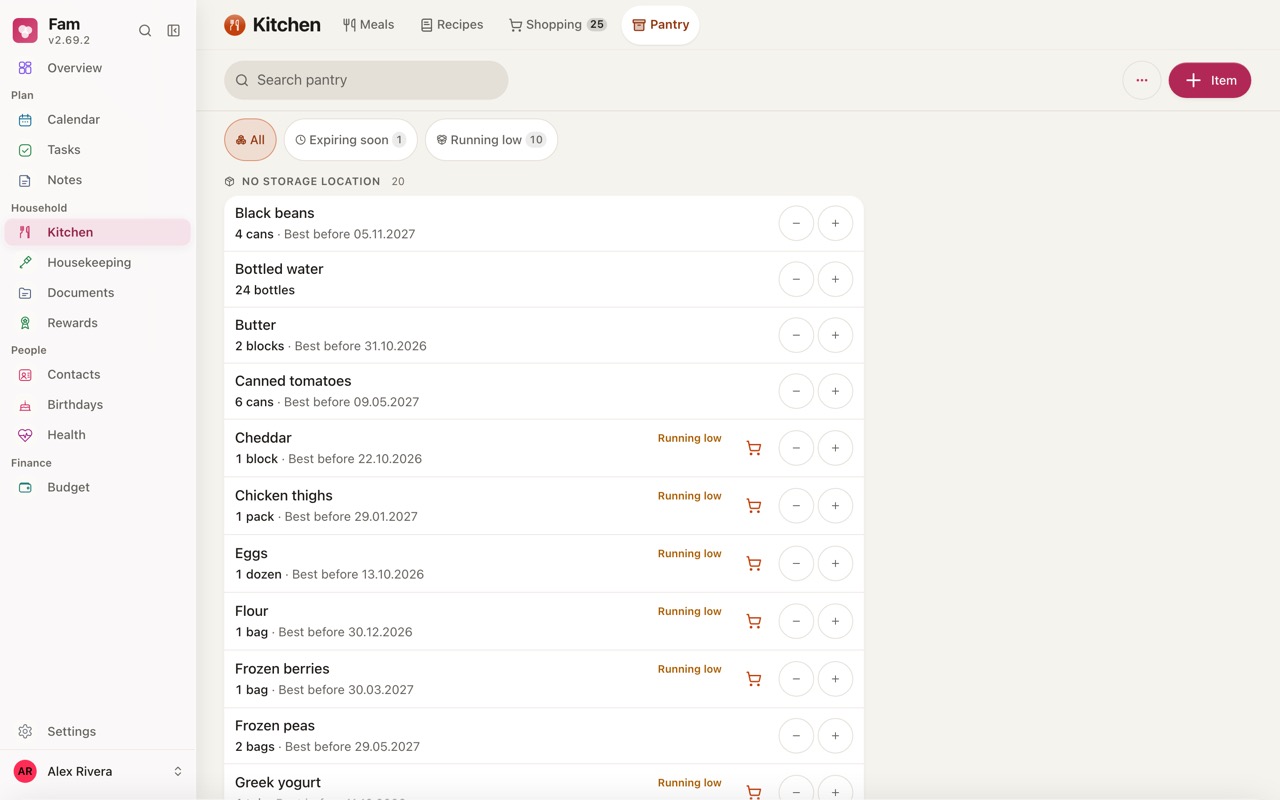Open Settings from the sidebar

pyautogui.click(x=98, y=731)
